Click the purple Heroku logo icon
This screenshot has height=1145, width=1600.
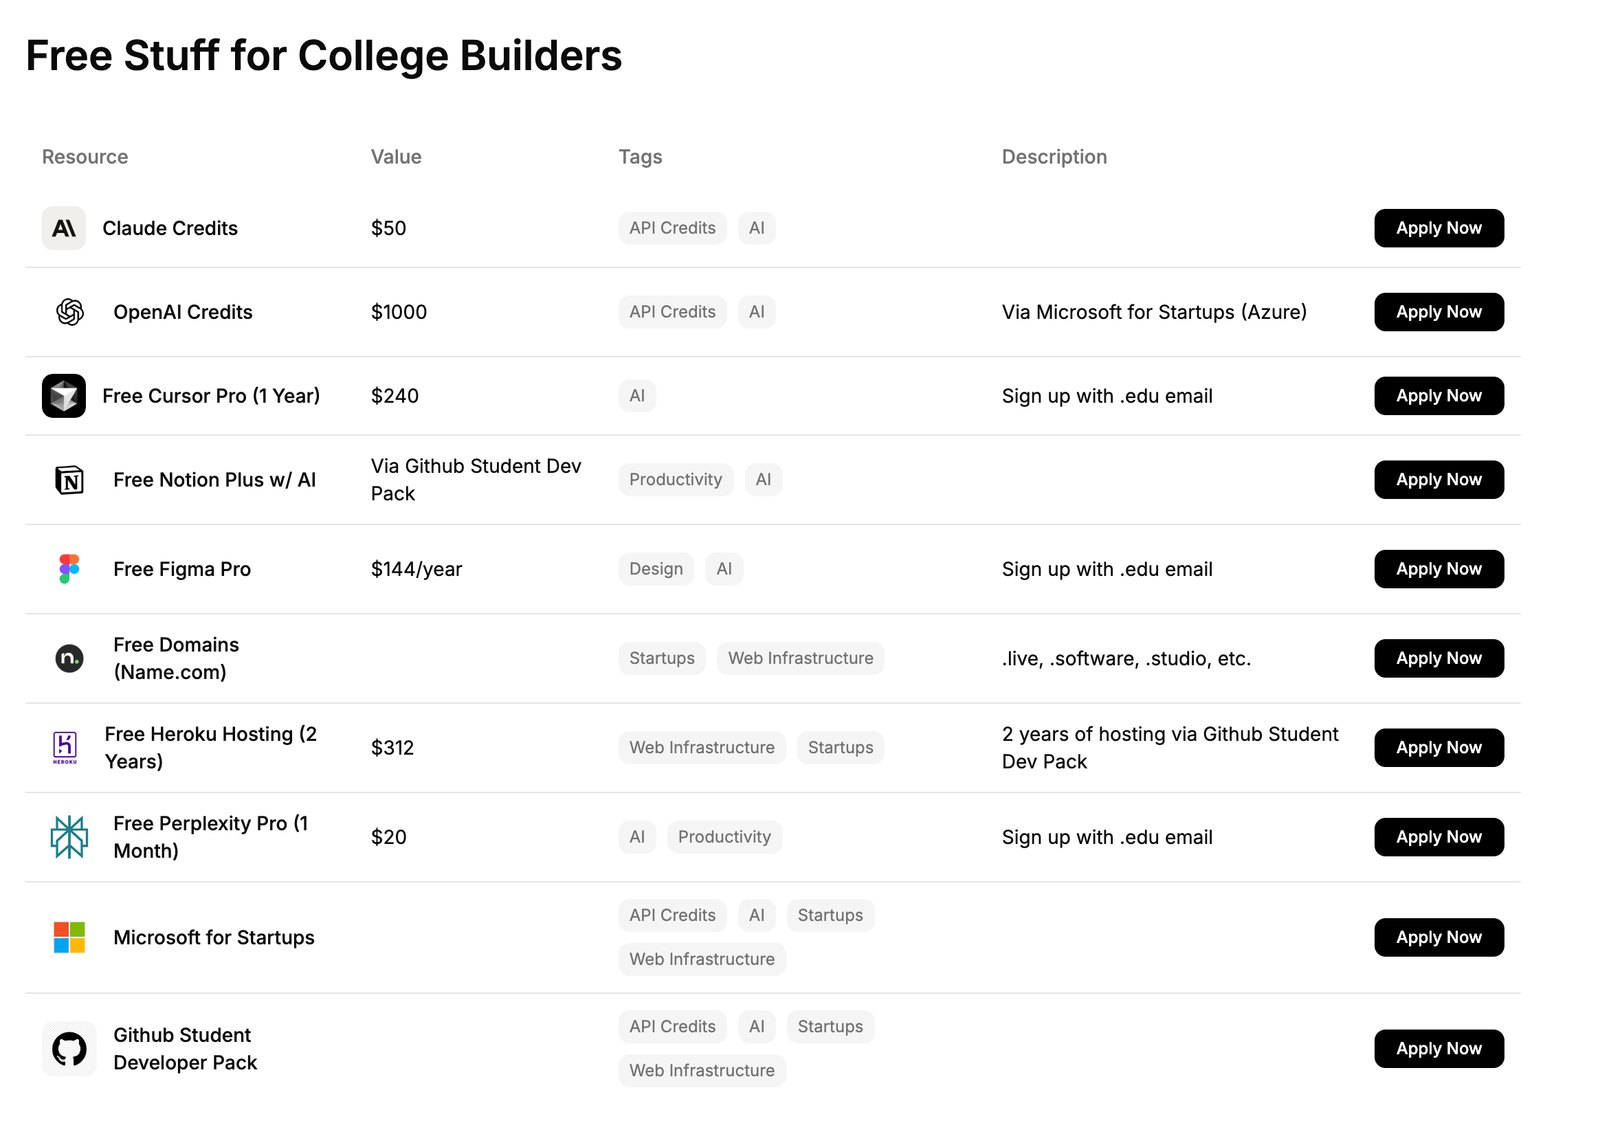[x=65, y=748]
